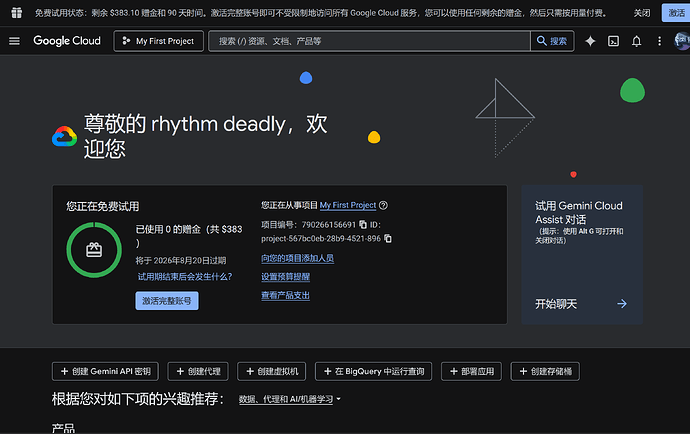
Task: Click the arrow icon next to 开始聊天
Action: tap(622, 304)
